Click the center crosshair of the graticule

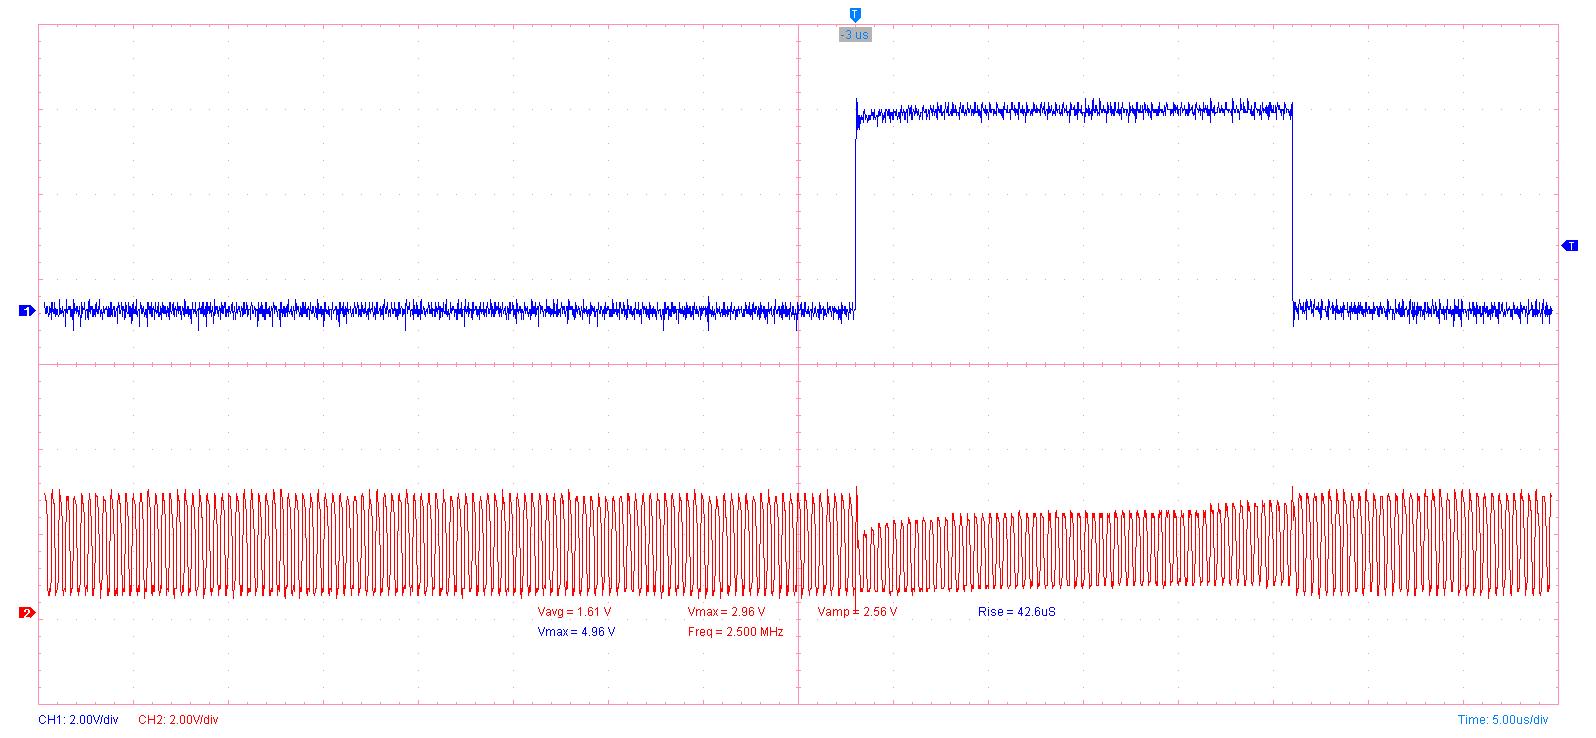tap(799, 364)
